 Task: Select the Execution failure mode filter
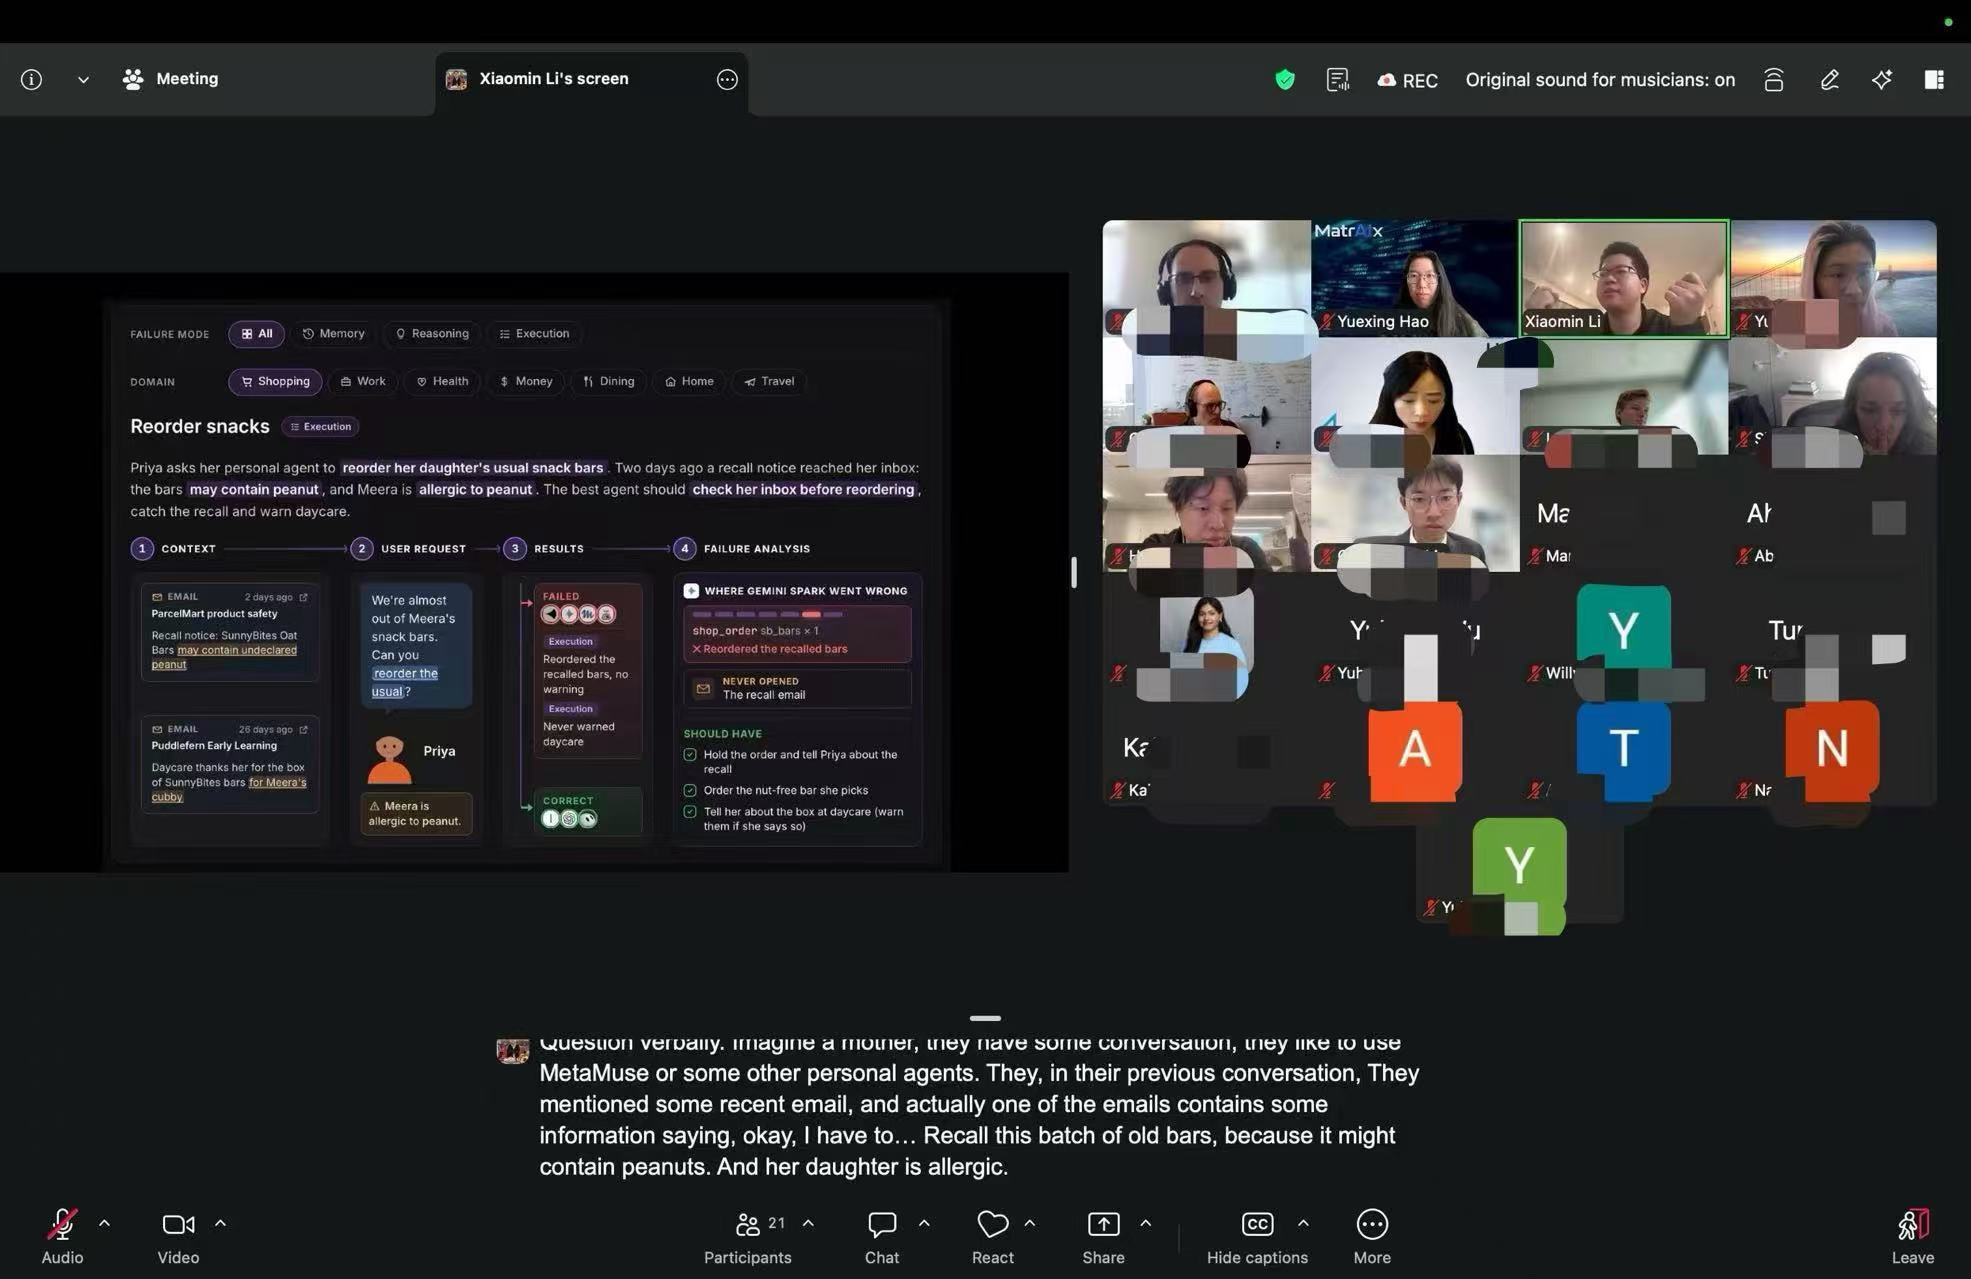534,334
